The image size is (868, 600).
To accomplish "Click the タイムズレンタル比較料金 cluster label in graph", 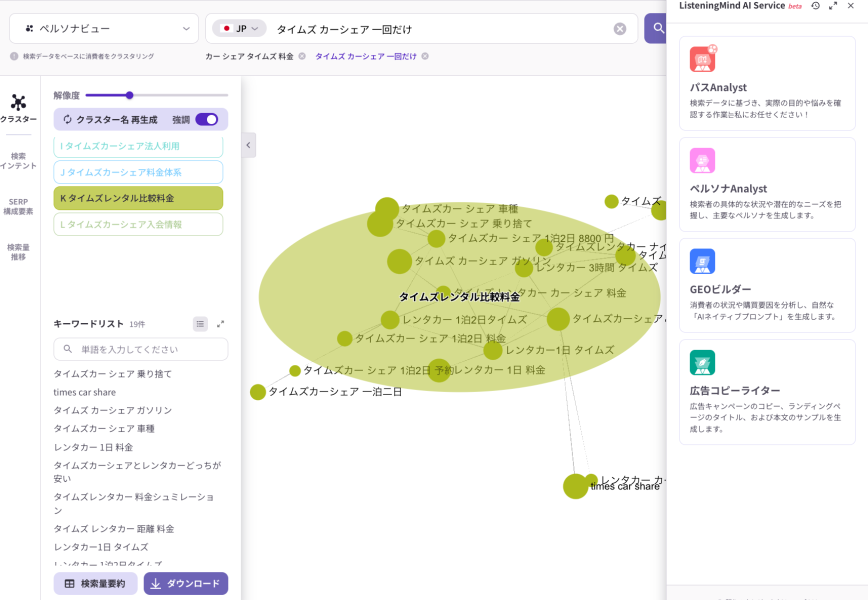I will coord(459,297).
